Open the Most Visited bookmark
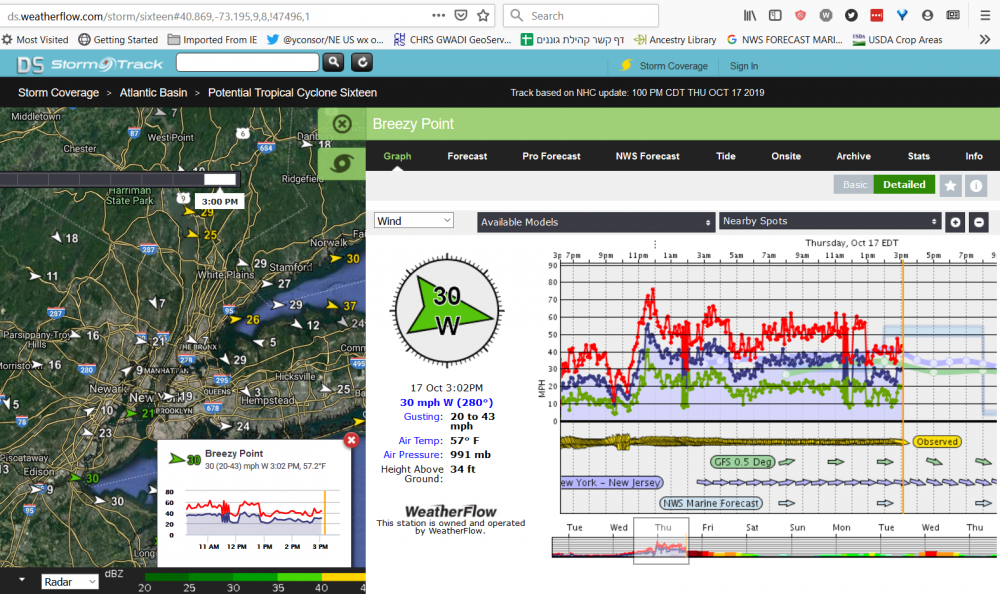This screenshot has width=1000, height=594. click(x=35, y=40)
